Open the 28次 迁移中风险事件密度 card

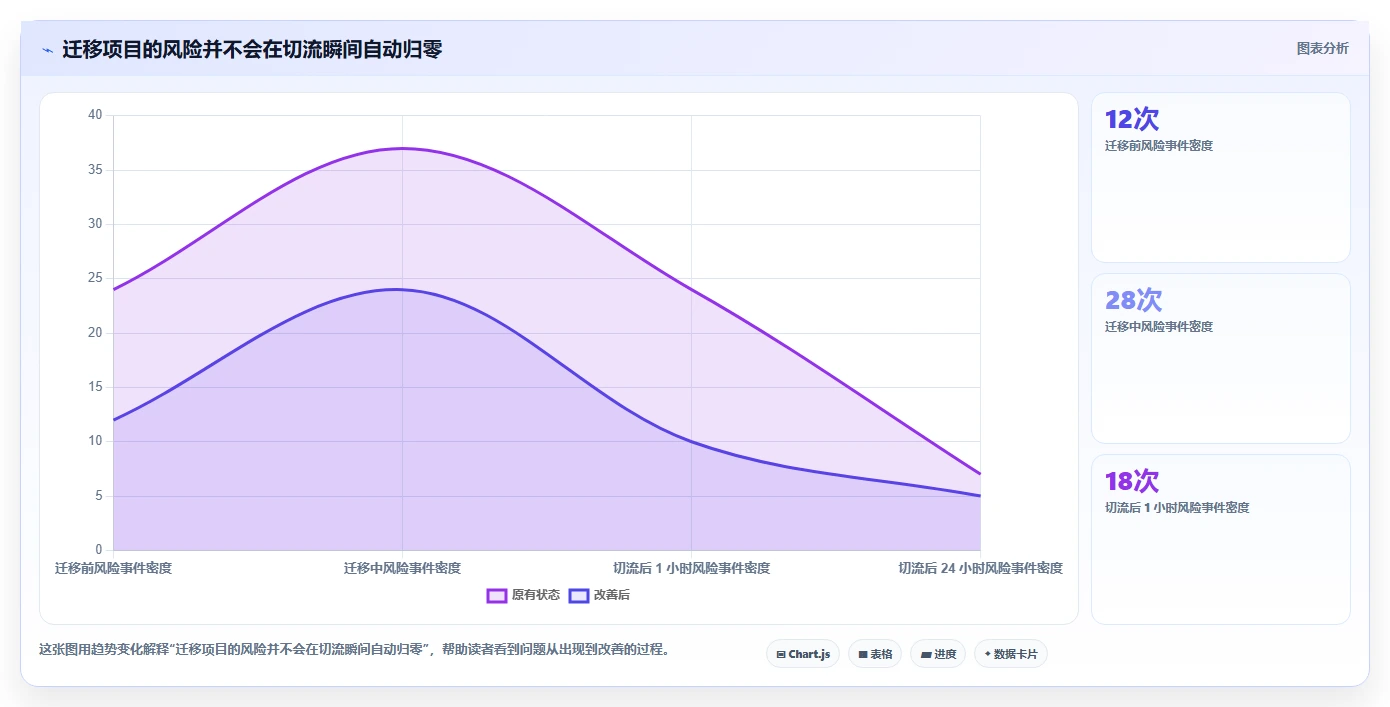pos(1221,358)
